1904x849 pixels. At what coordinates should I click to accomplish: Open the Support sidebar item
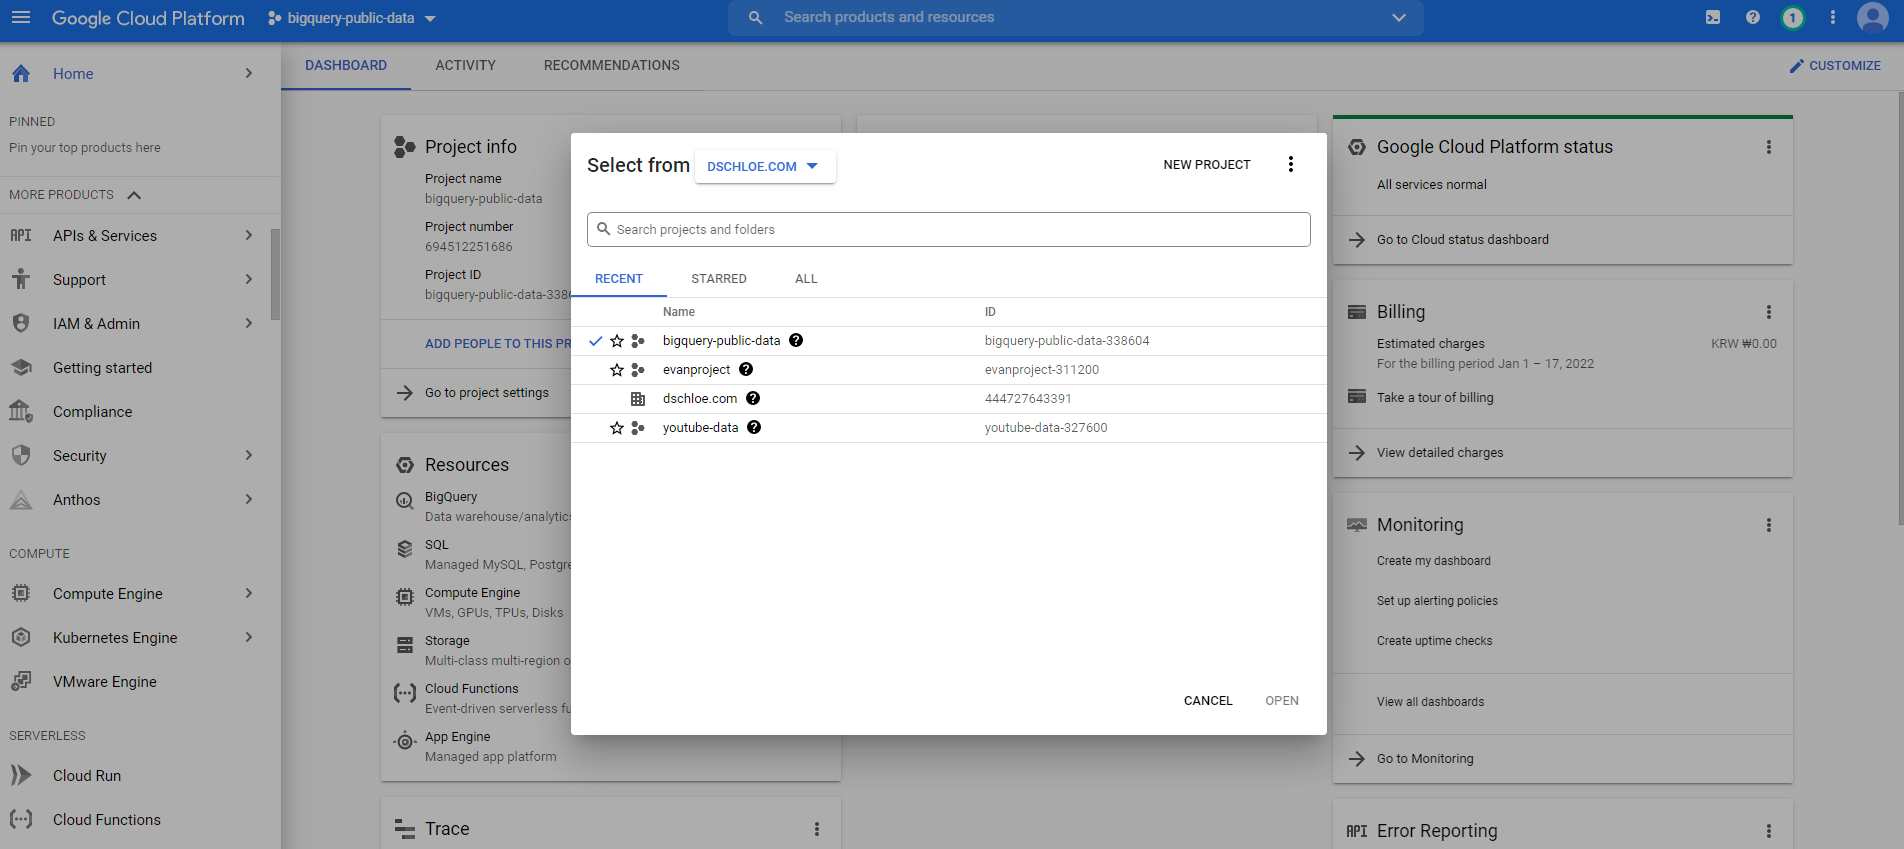(140, 279)
